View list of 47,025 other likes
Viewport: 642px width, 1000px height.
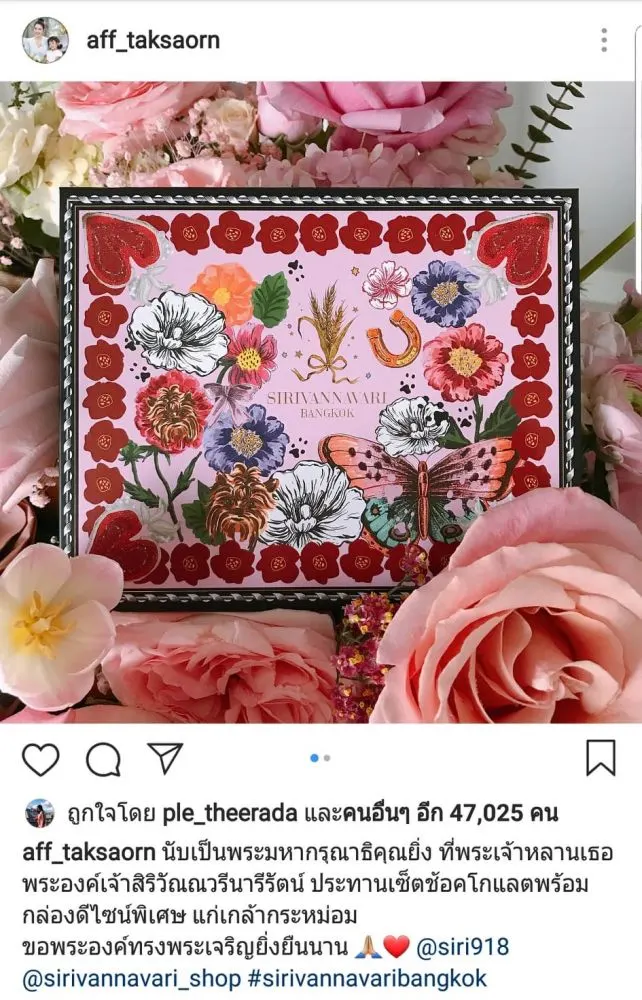point(449,813)
